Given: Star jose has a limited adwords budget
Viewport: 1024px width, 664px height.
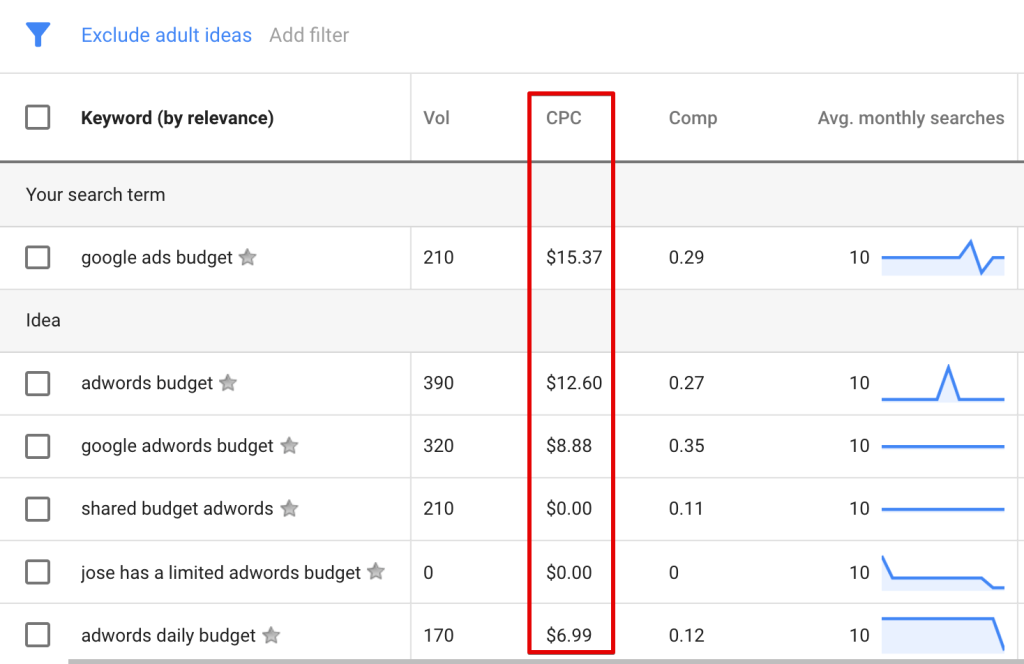Looking at the screenshot, I should coord(376,571).
